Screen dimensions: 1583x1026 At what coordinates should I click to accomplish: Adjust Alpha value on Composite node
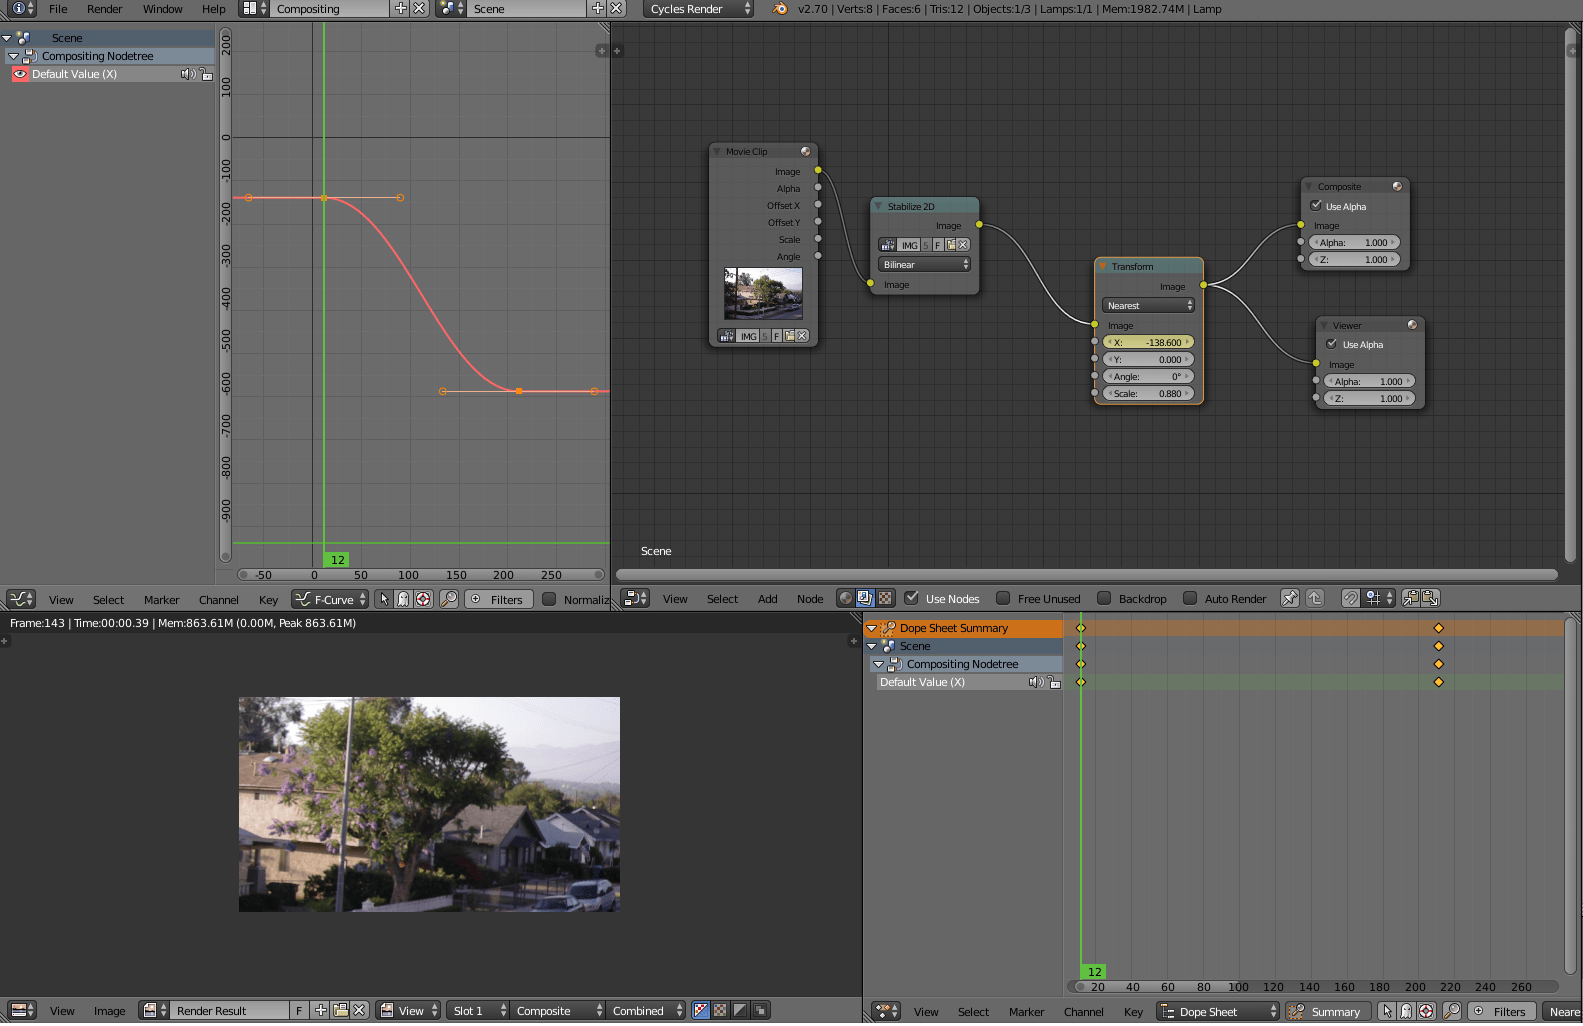(1354, 243)
